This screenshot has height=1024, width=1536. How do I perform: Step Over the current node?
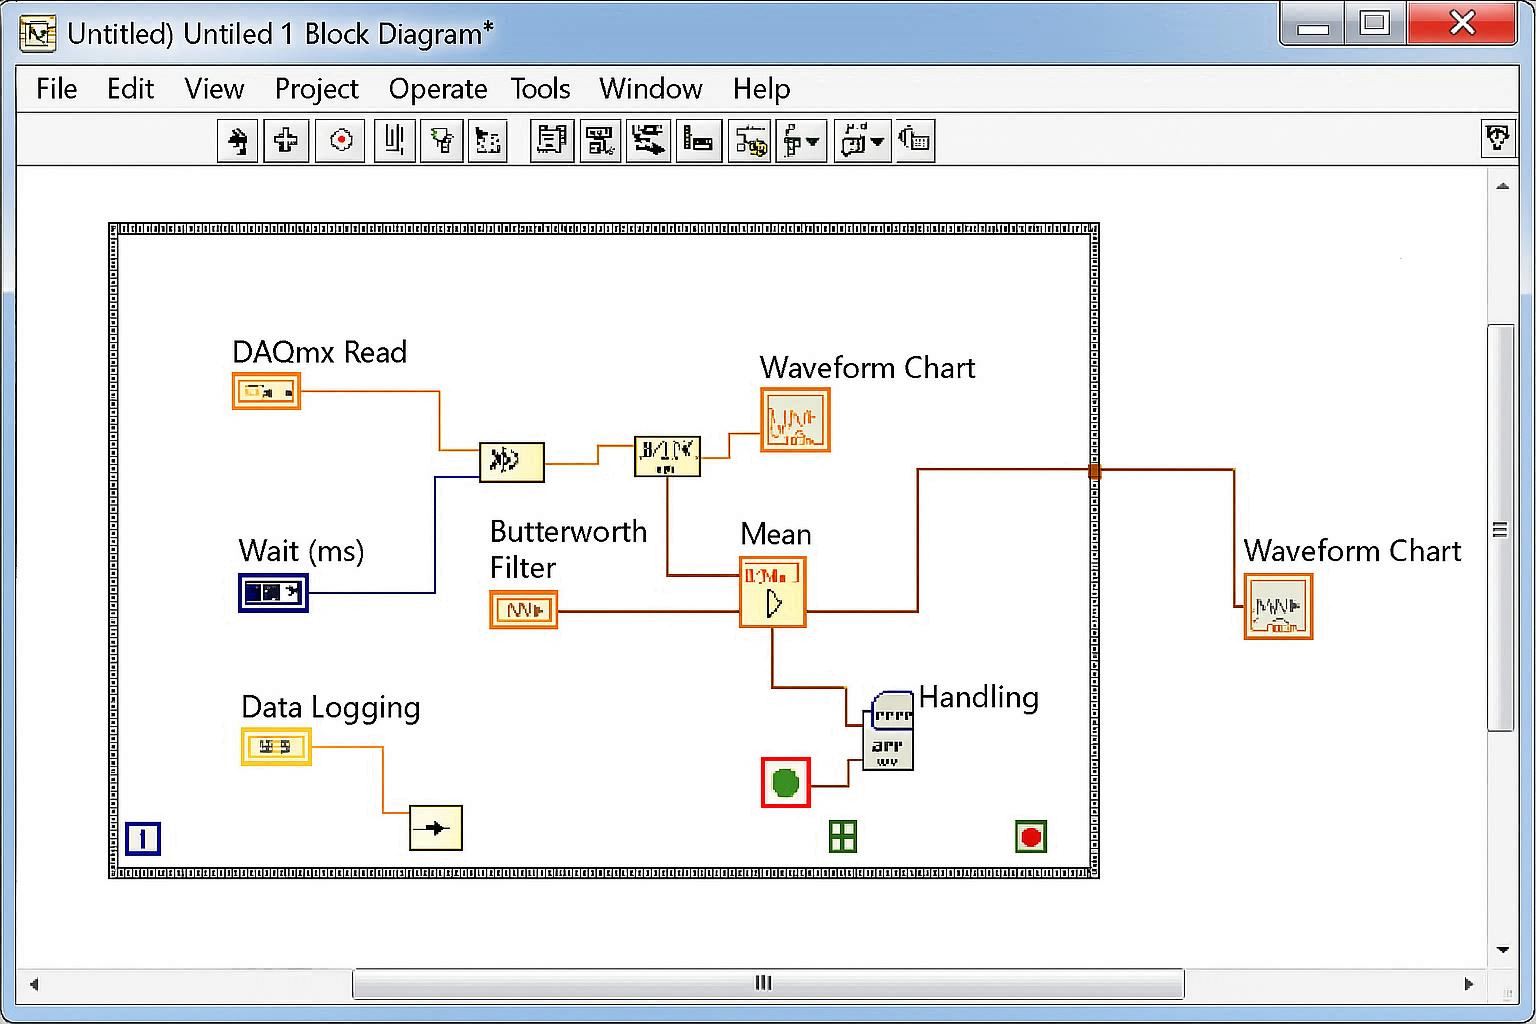pyautogui.click(x=601, y=140)
